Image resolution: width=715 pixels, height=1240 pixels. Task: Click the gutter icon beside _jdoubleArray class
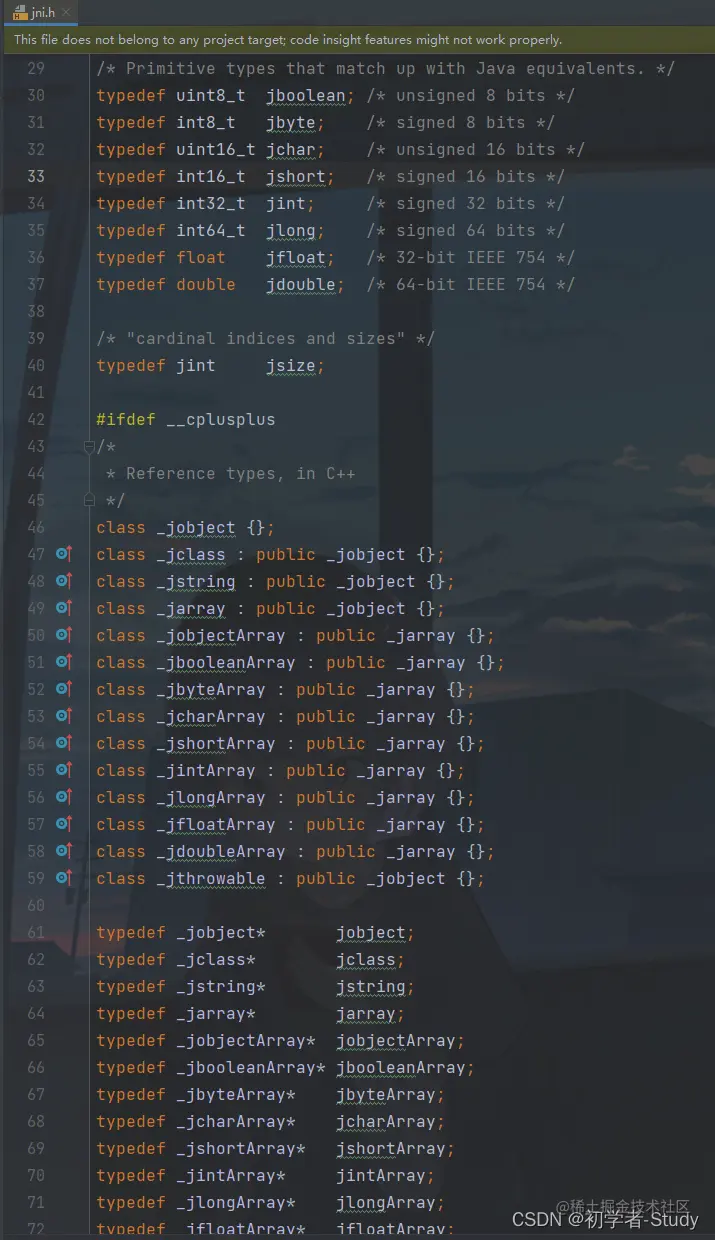(64, 851)
